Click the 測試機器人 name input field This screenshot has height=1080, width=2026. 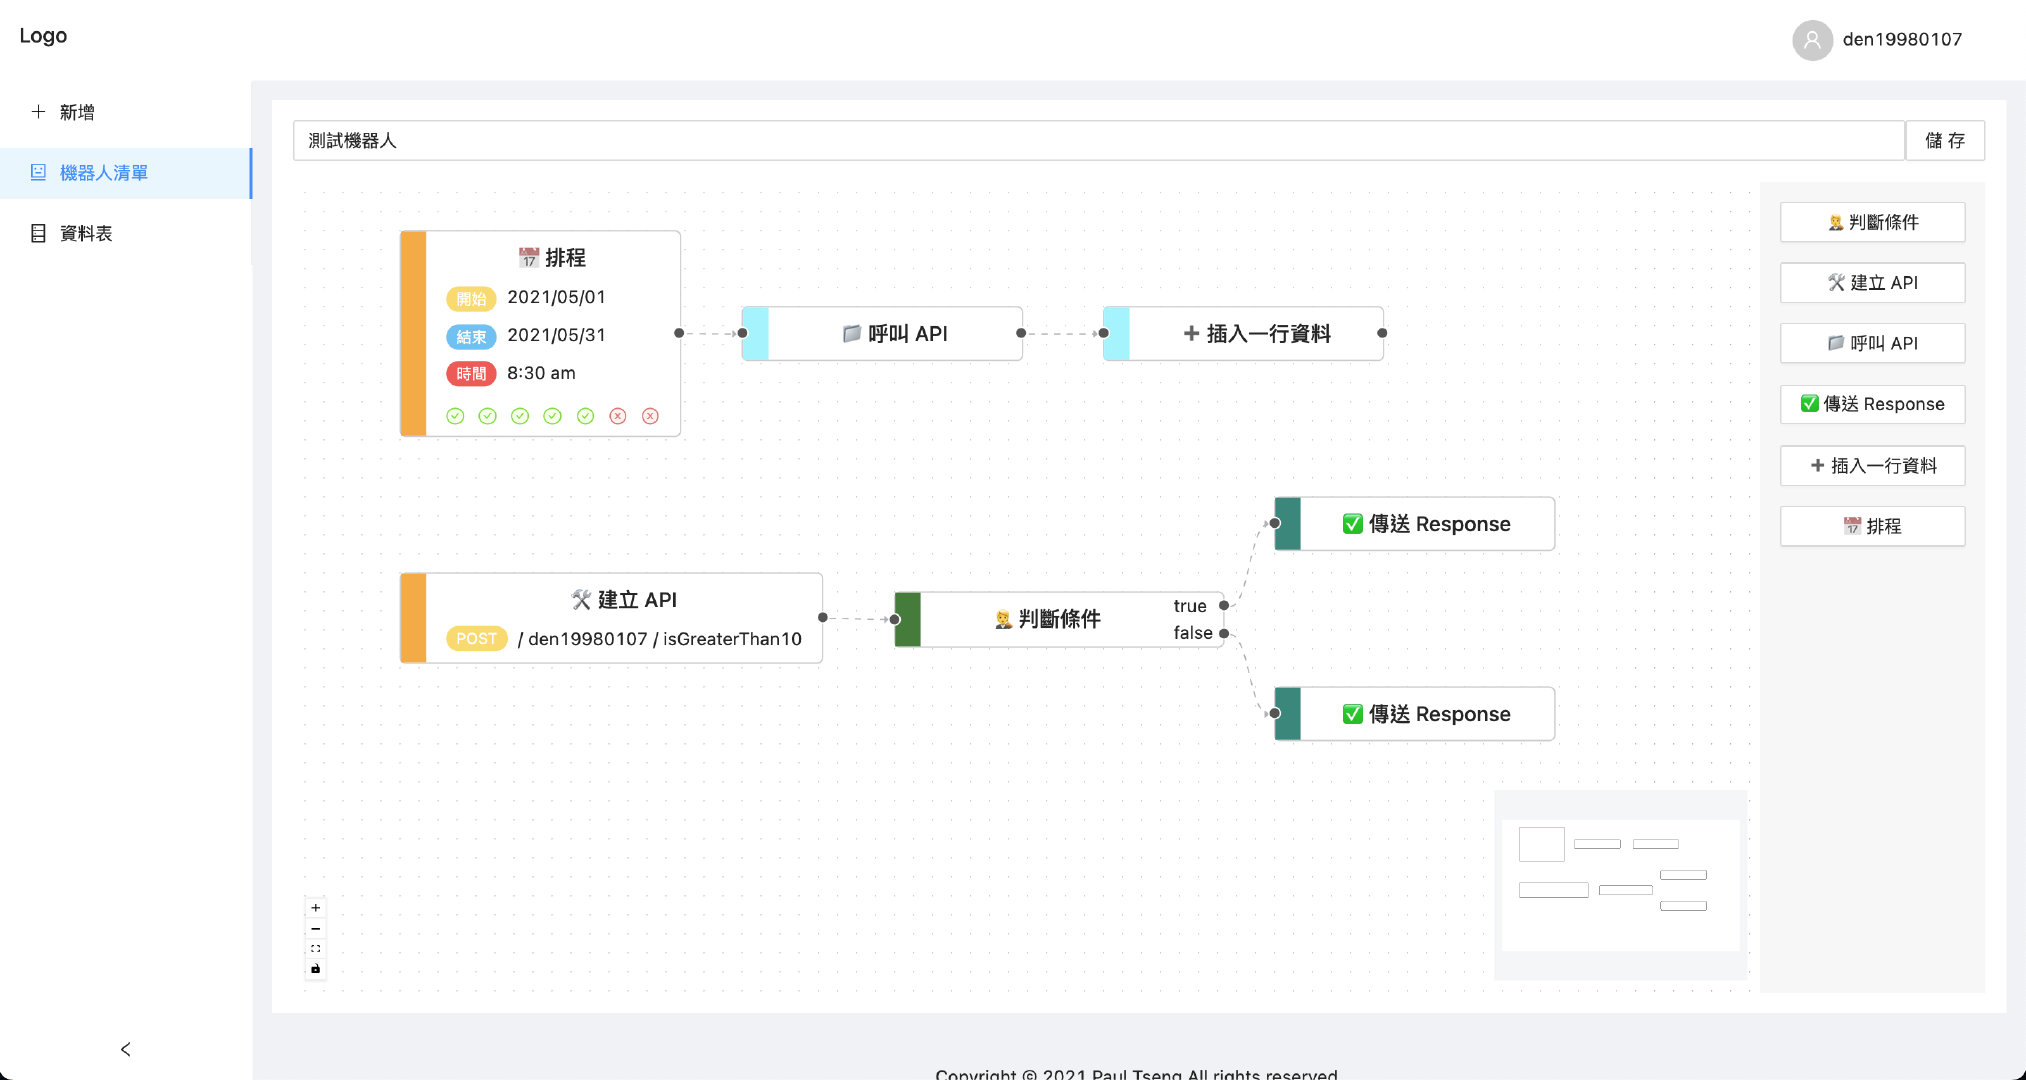(x=1098, y=141)
